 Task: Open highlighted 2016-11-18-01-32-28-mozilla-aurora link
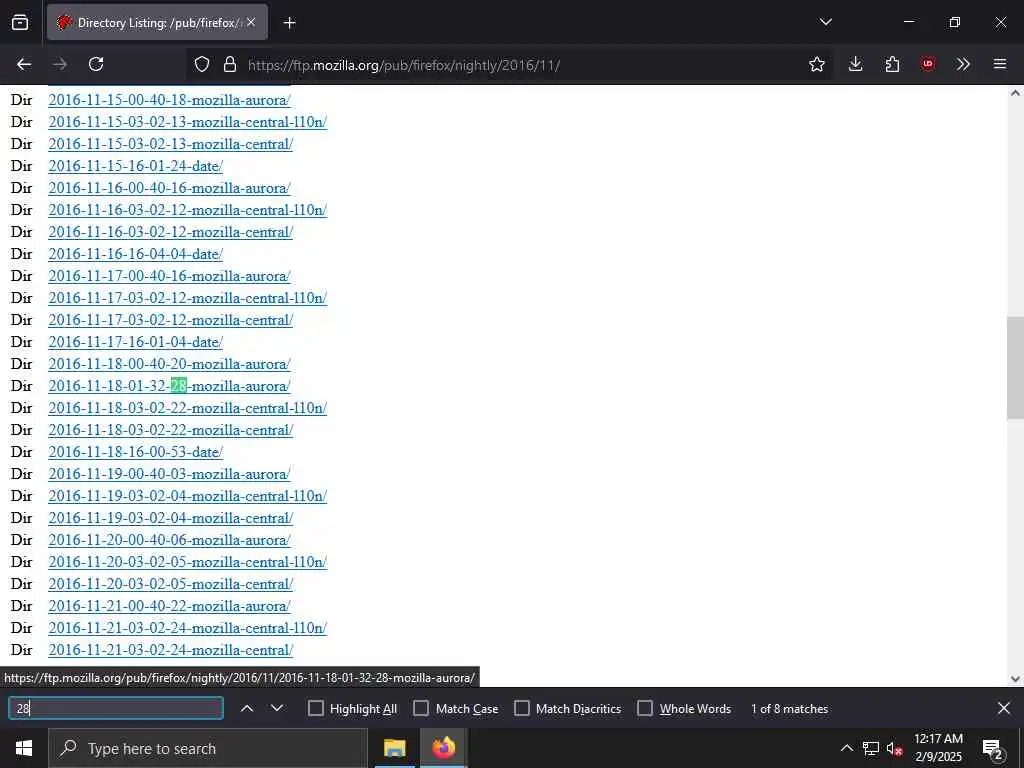[x=169, y=386]
